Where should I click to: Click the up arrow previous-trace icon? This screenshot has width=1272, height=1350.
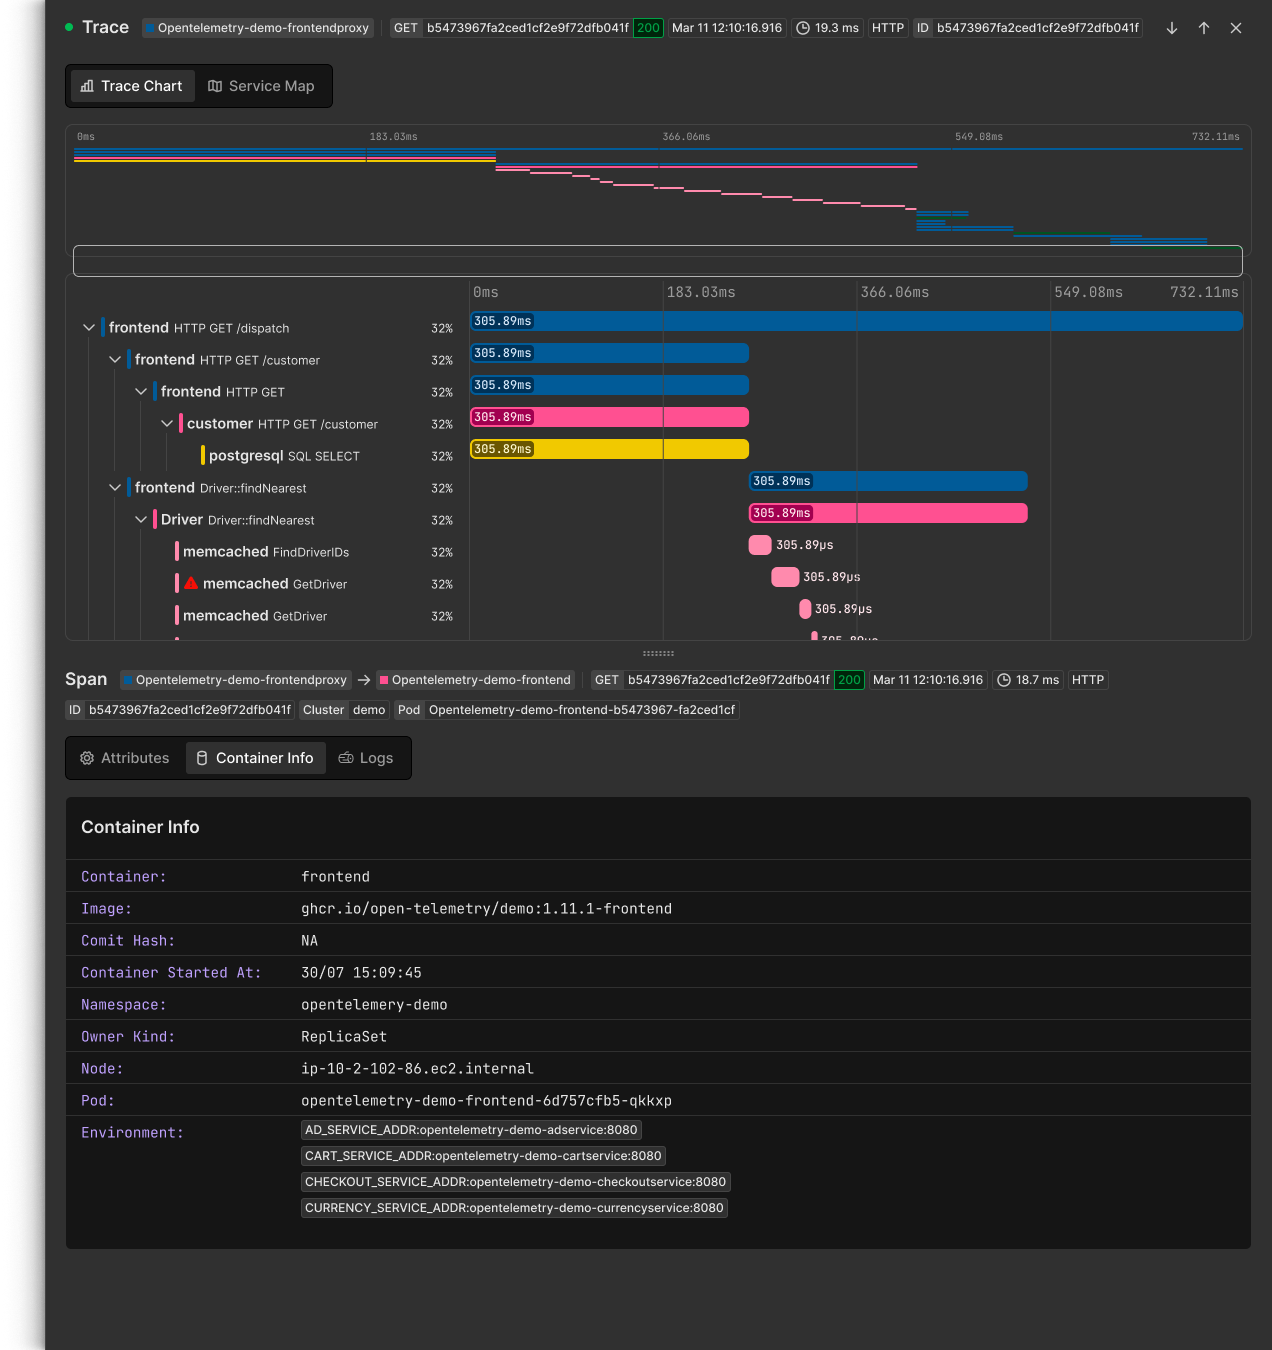tap(1204, 28)
